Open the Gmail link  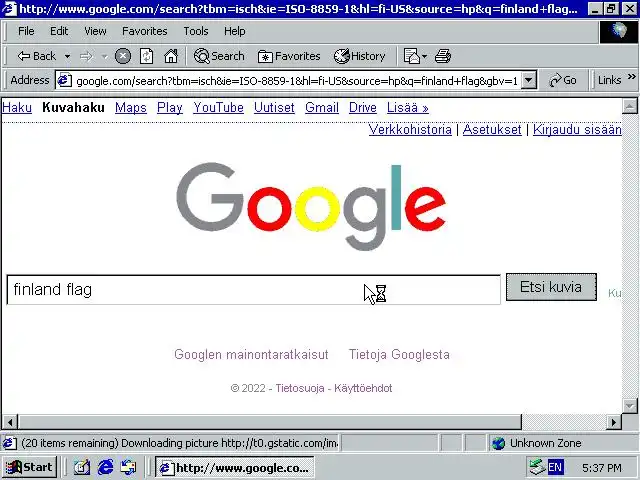(x=322, y=107)
